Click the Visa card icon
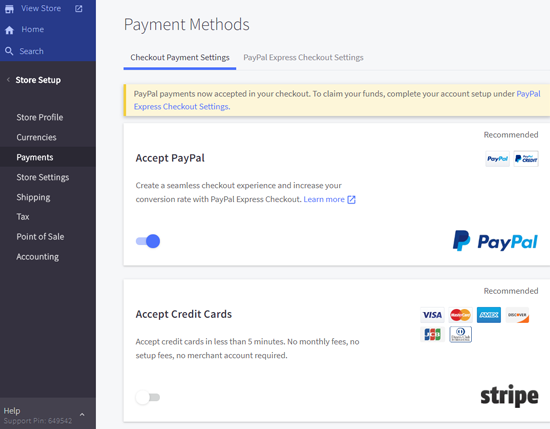550x429 pixels. click(x=432, y=315)
